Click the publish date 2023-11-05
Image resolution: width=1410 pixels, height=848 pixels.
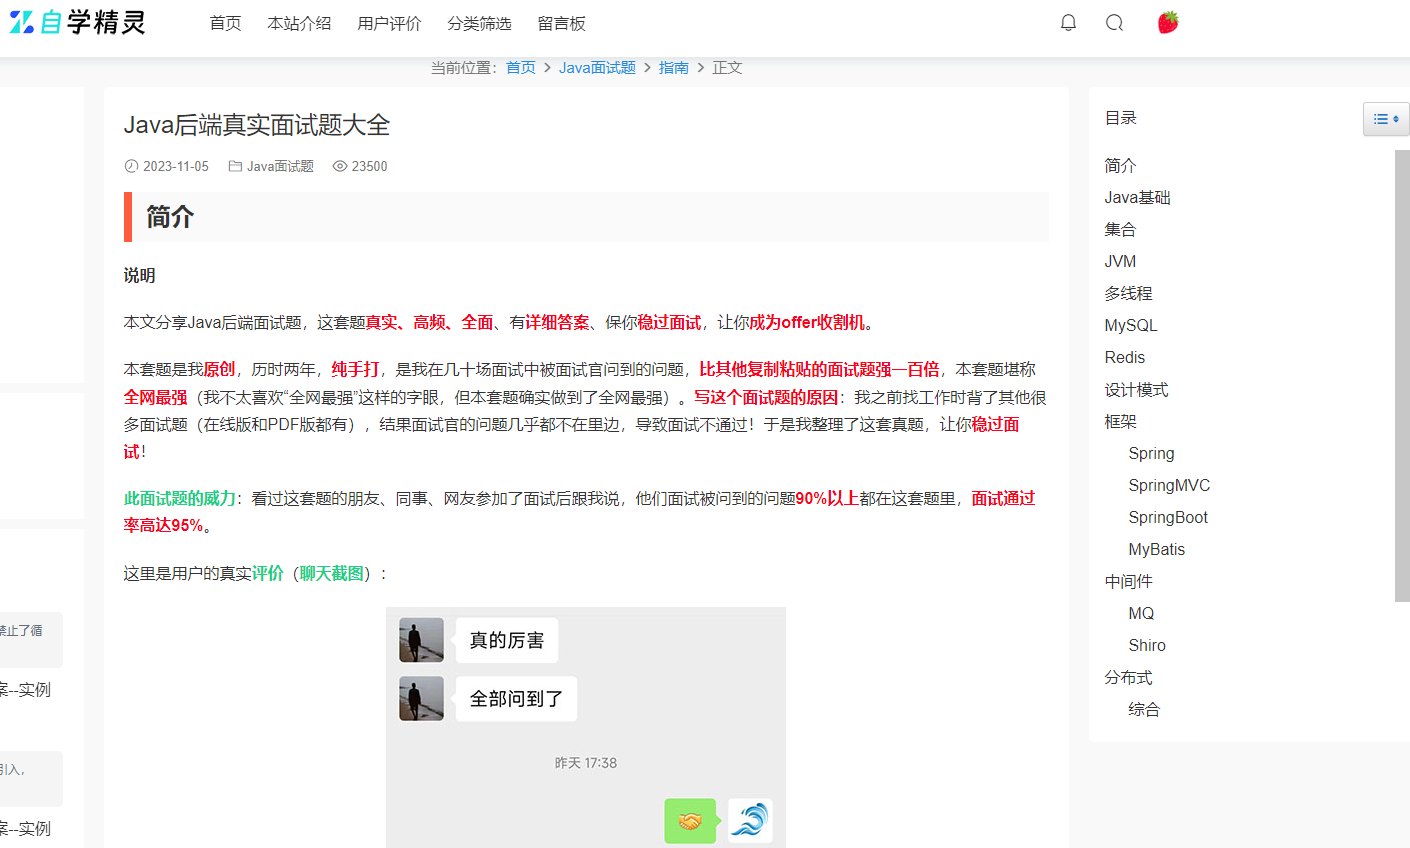(176, 166)
